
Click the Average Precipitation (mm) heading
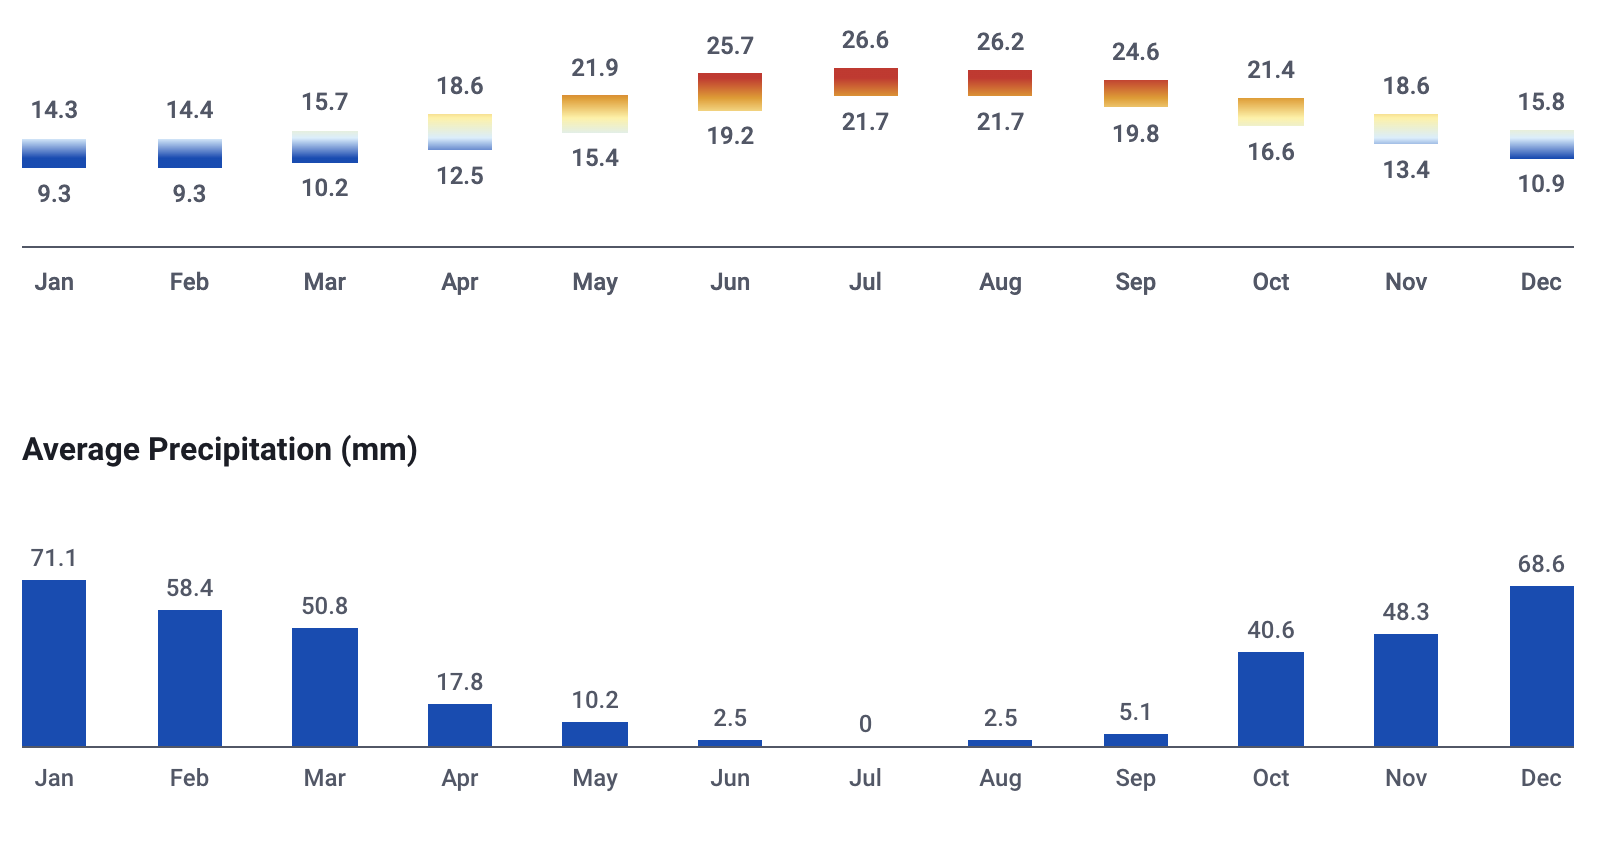[220, 449]
